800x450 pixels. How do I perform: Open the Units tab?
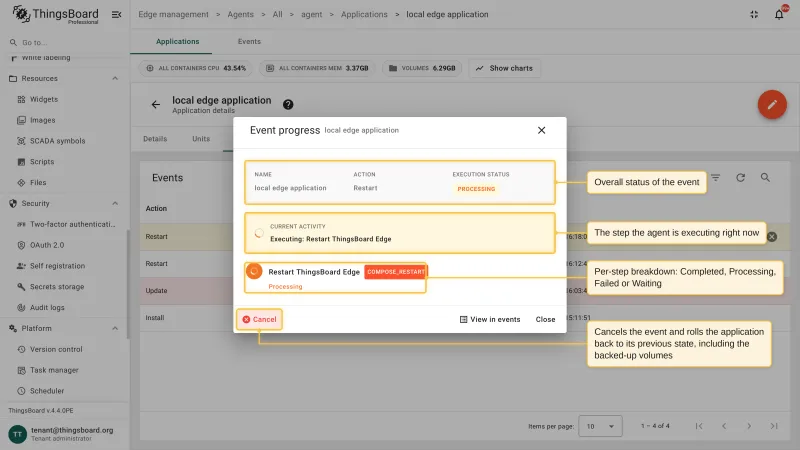coord(201,139)
